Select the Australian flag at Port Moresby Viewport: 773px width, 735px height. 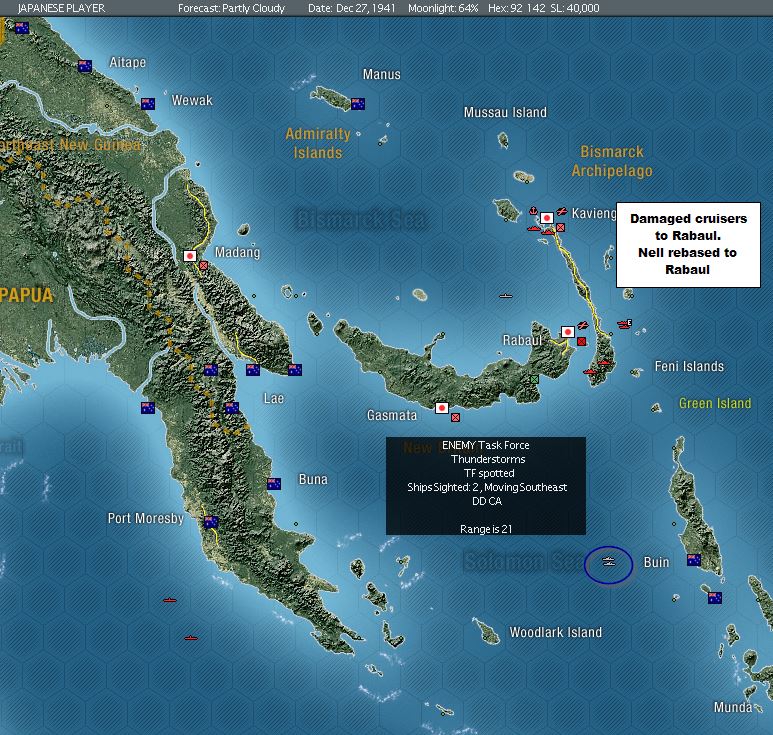pyautogui.click(x=211, y=522)
